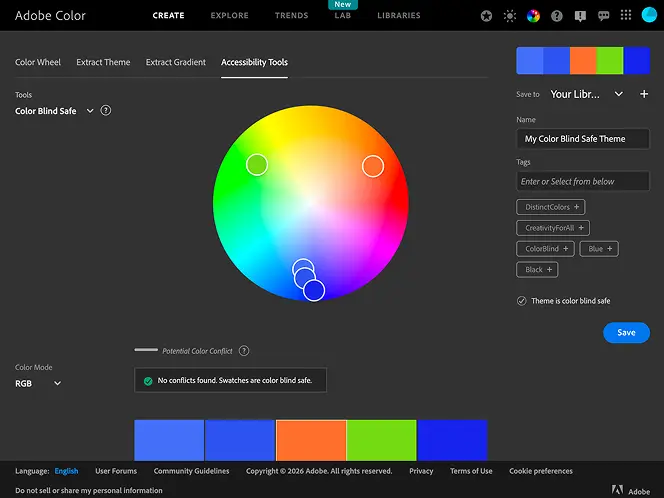Show help for Color Blind Safe tool

pyautogui.click(x=106, y=111)
